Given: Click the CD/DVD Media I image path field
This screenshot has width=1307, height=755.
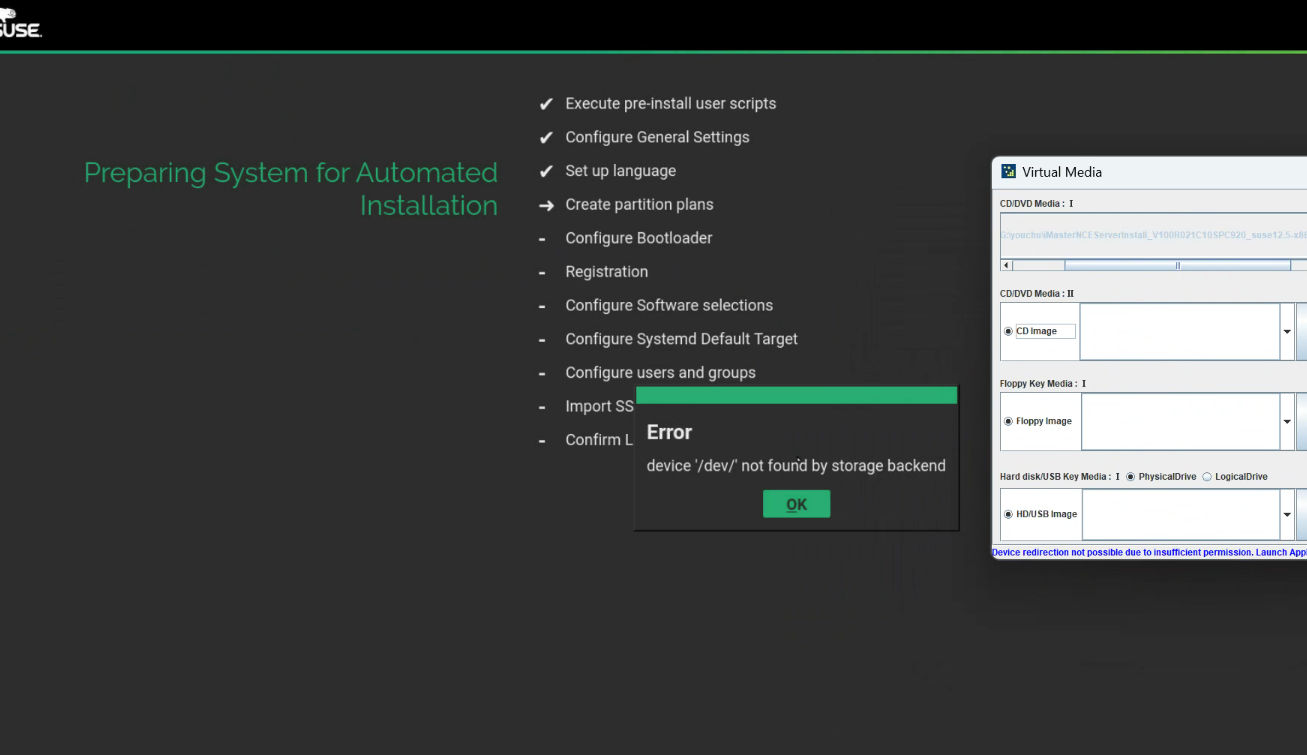Looking at the screenshot, I should tap(1153, 236).
